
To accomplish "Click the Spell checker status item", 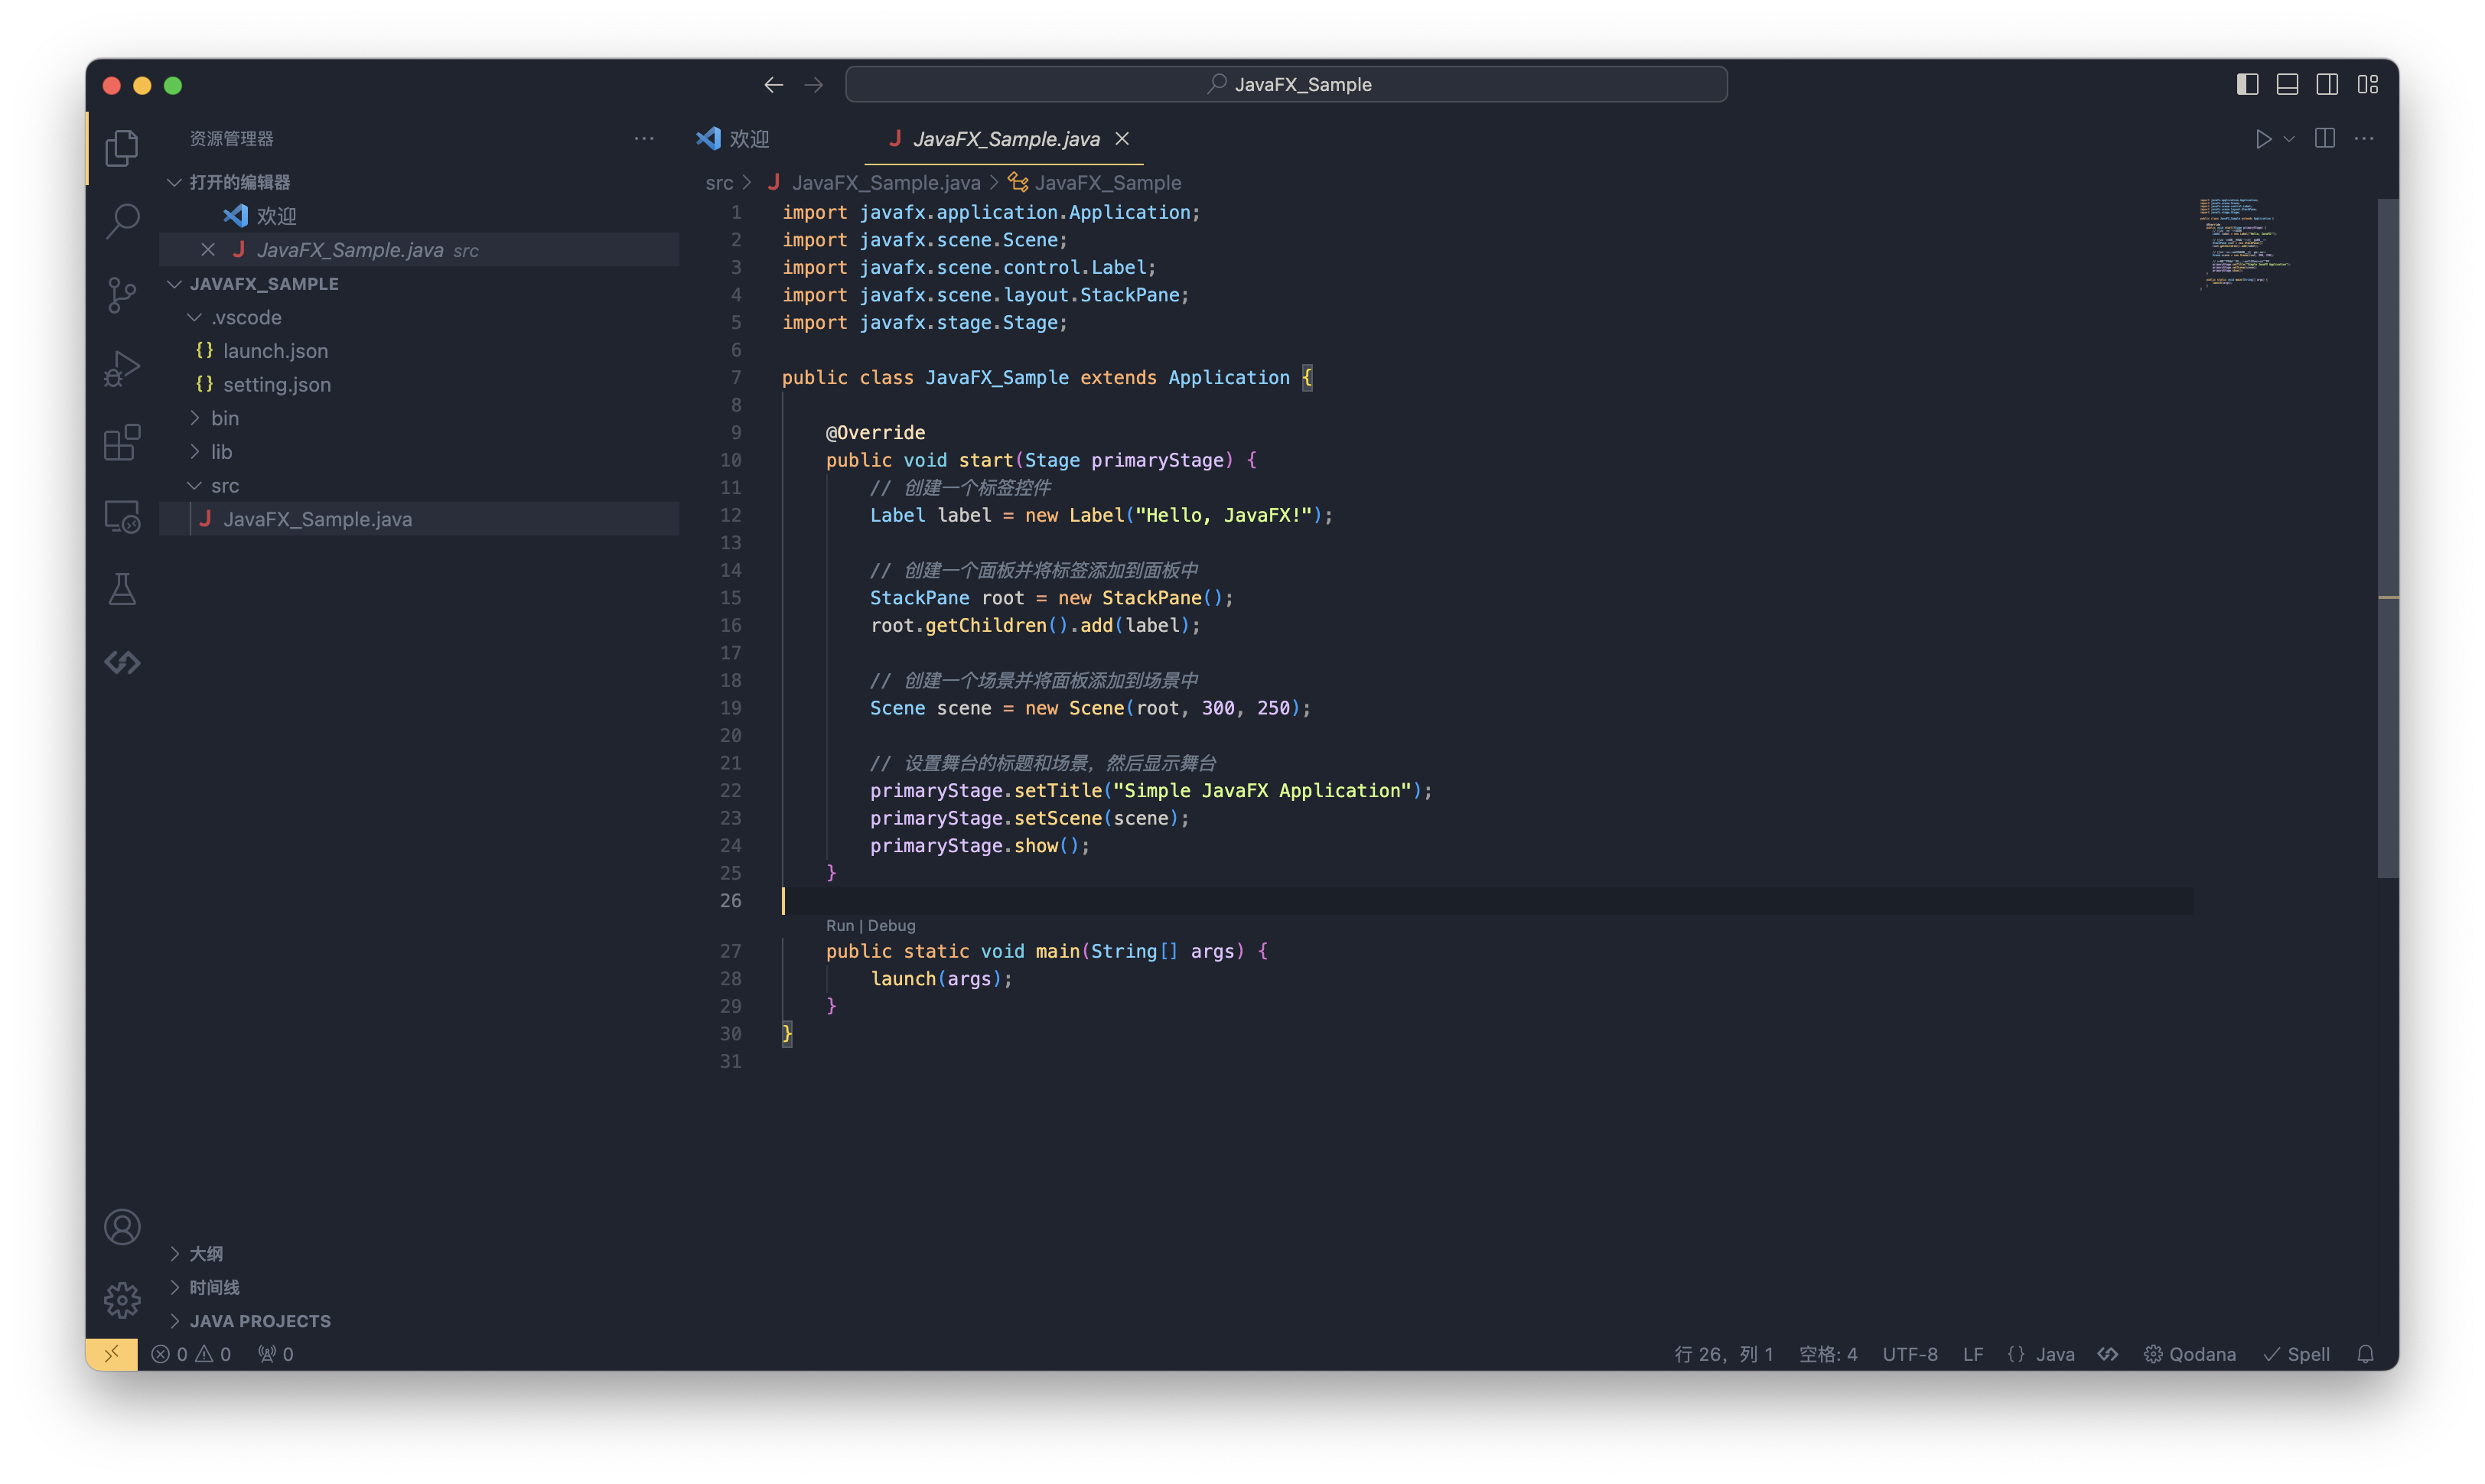I will pyautogui.click(x=2297, y=1354).
